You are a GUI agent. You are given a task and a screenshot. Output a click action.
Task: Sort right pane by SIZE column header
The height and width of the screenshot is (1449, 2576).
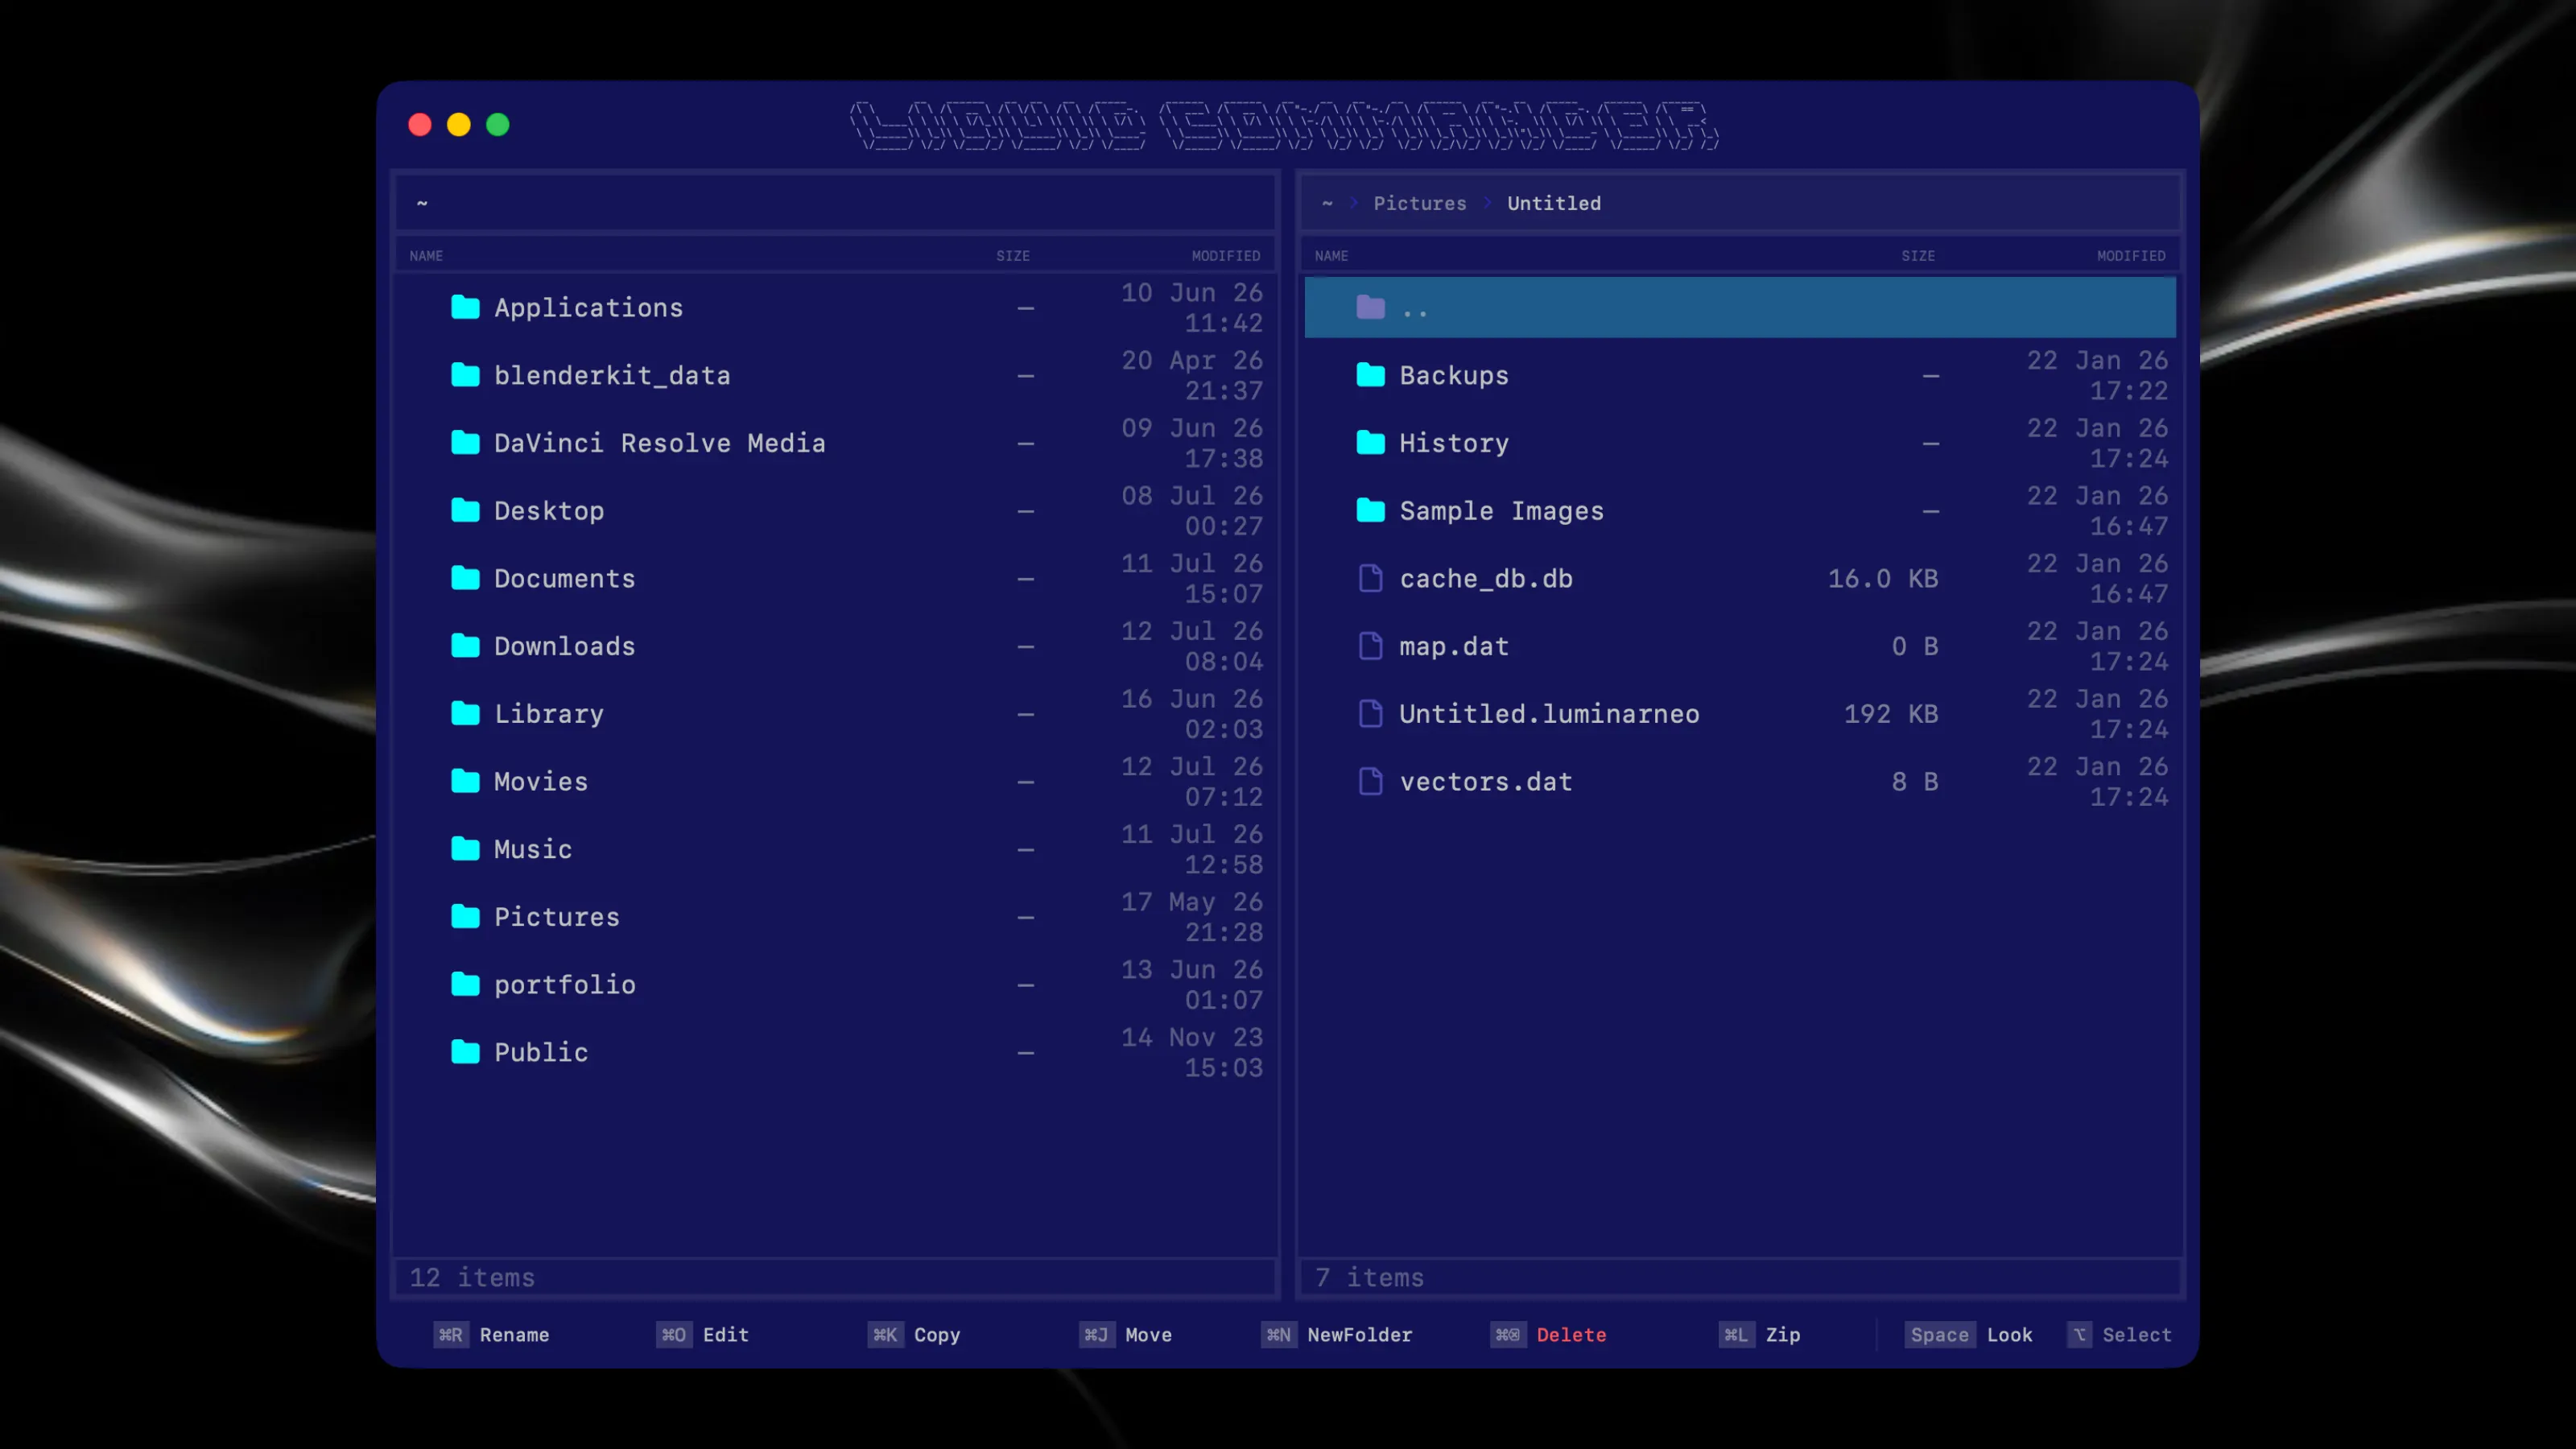pos(1918,256)
